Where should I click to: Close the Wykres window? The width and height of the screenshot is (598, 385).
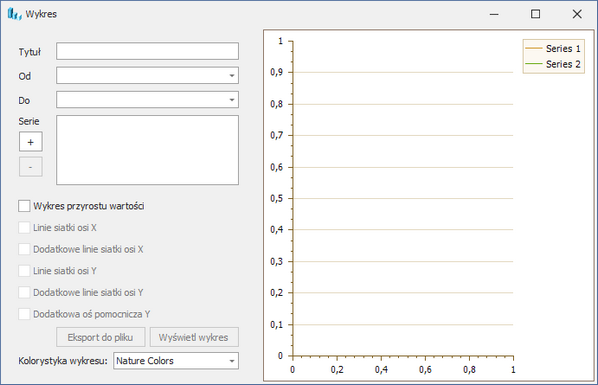point(577,14)
